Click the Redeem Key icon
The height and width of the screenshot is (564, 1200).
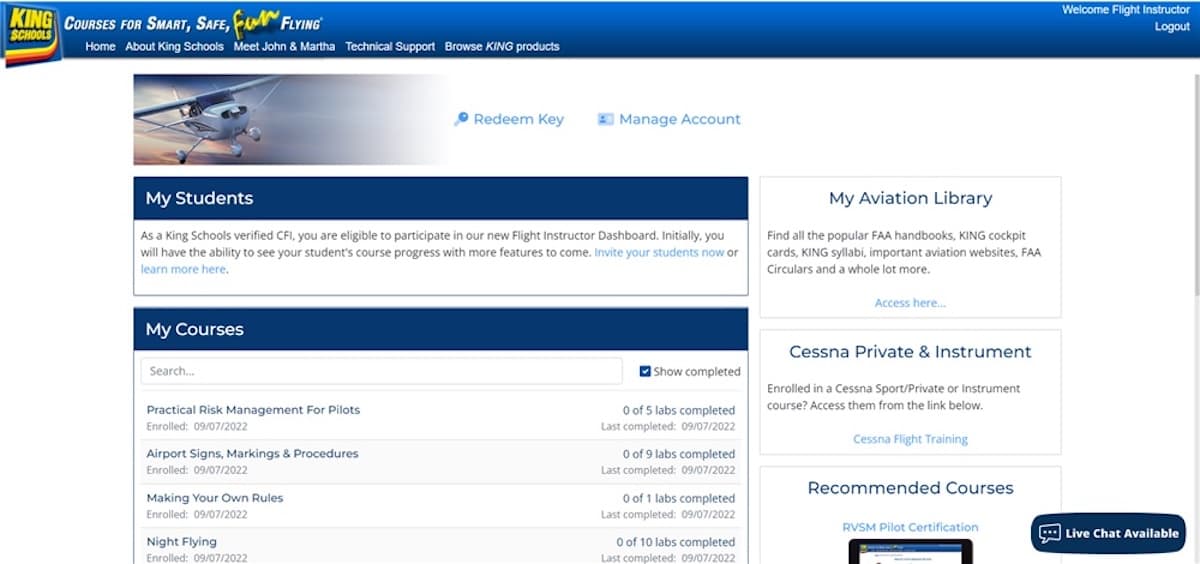[x=461, y=119]
